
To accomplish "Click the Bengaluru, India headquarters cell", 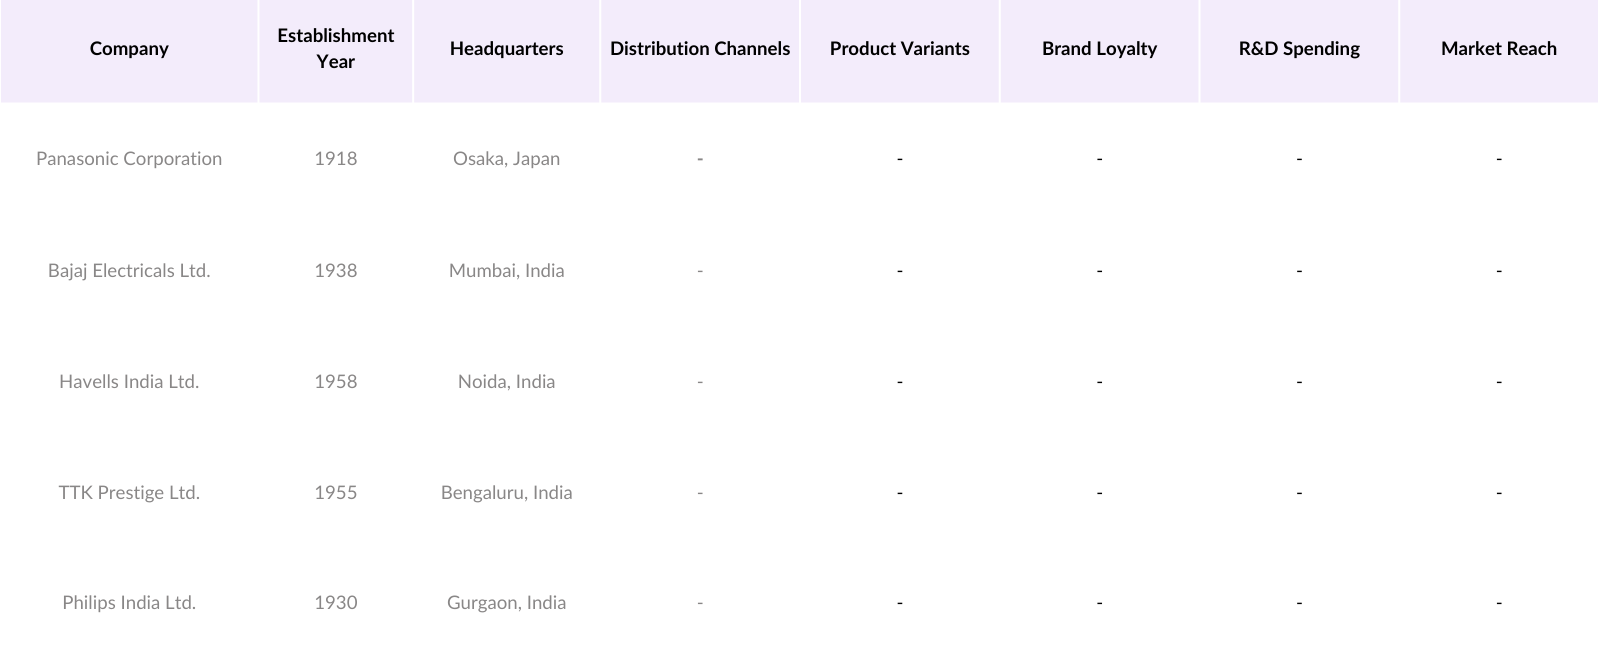I will (x=506, y=493).
